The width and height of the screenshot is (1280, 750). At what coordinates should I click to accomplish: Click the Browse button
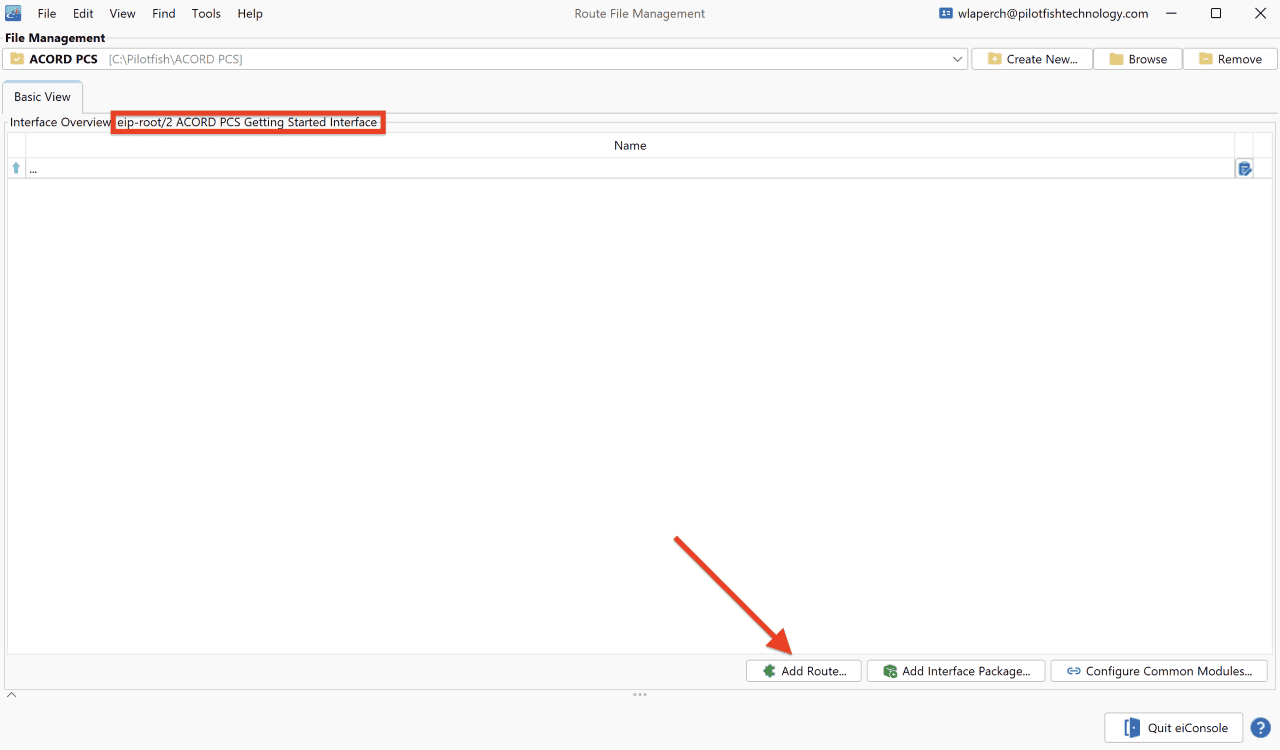tap(1138, 59)
